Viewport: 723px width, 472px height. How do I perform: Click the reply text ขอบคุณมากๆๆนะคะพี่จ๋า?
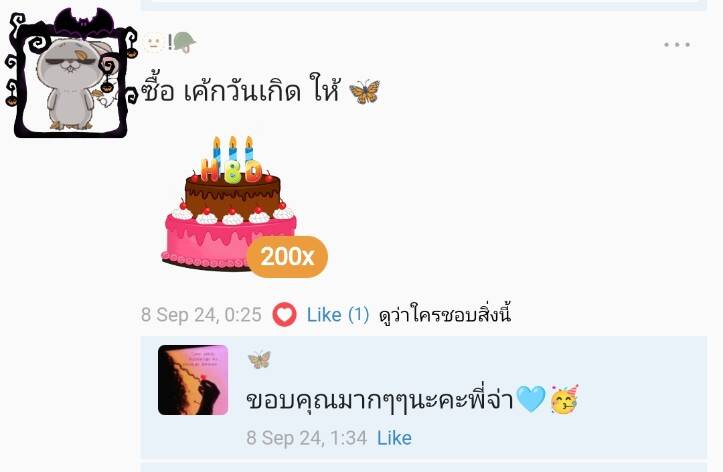pos(380,400)
